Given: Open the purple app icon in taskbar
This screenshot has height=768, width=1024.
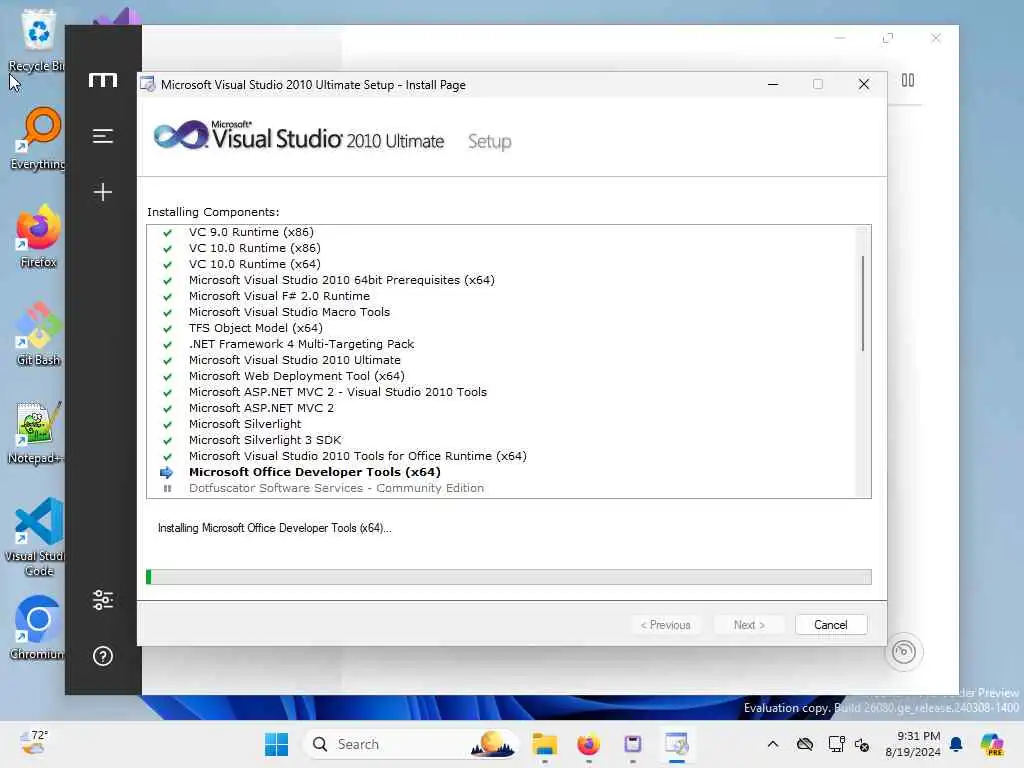Looking at the screenshot, I should coord(632,744).
